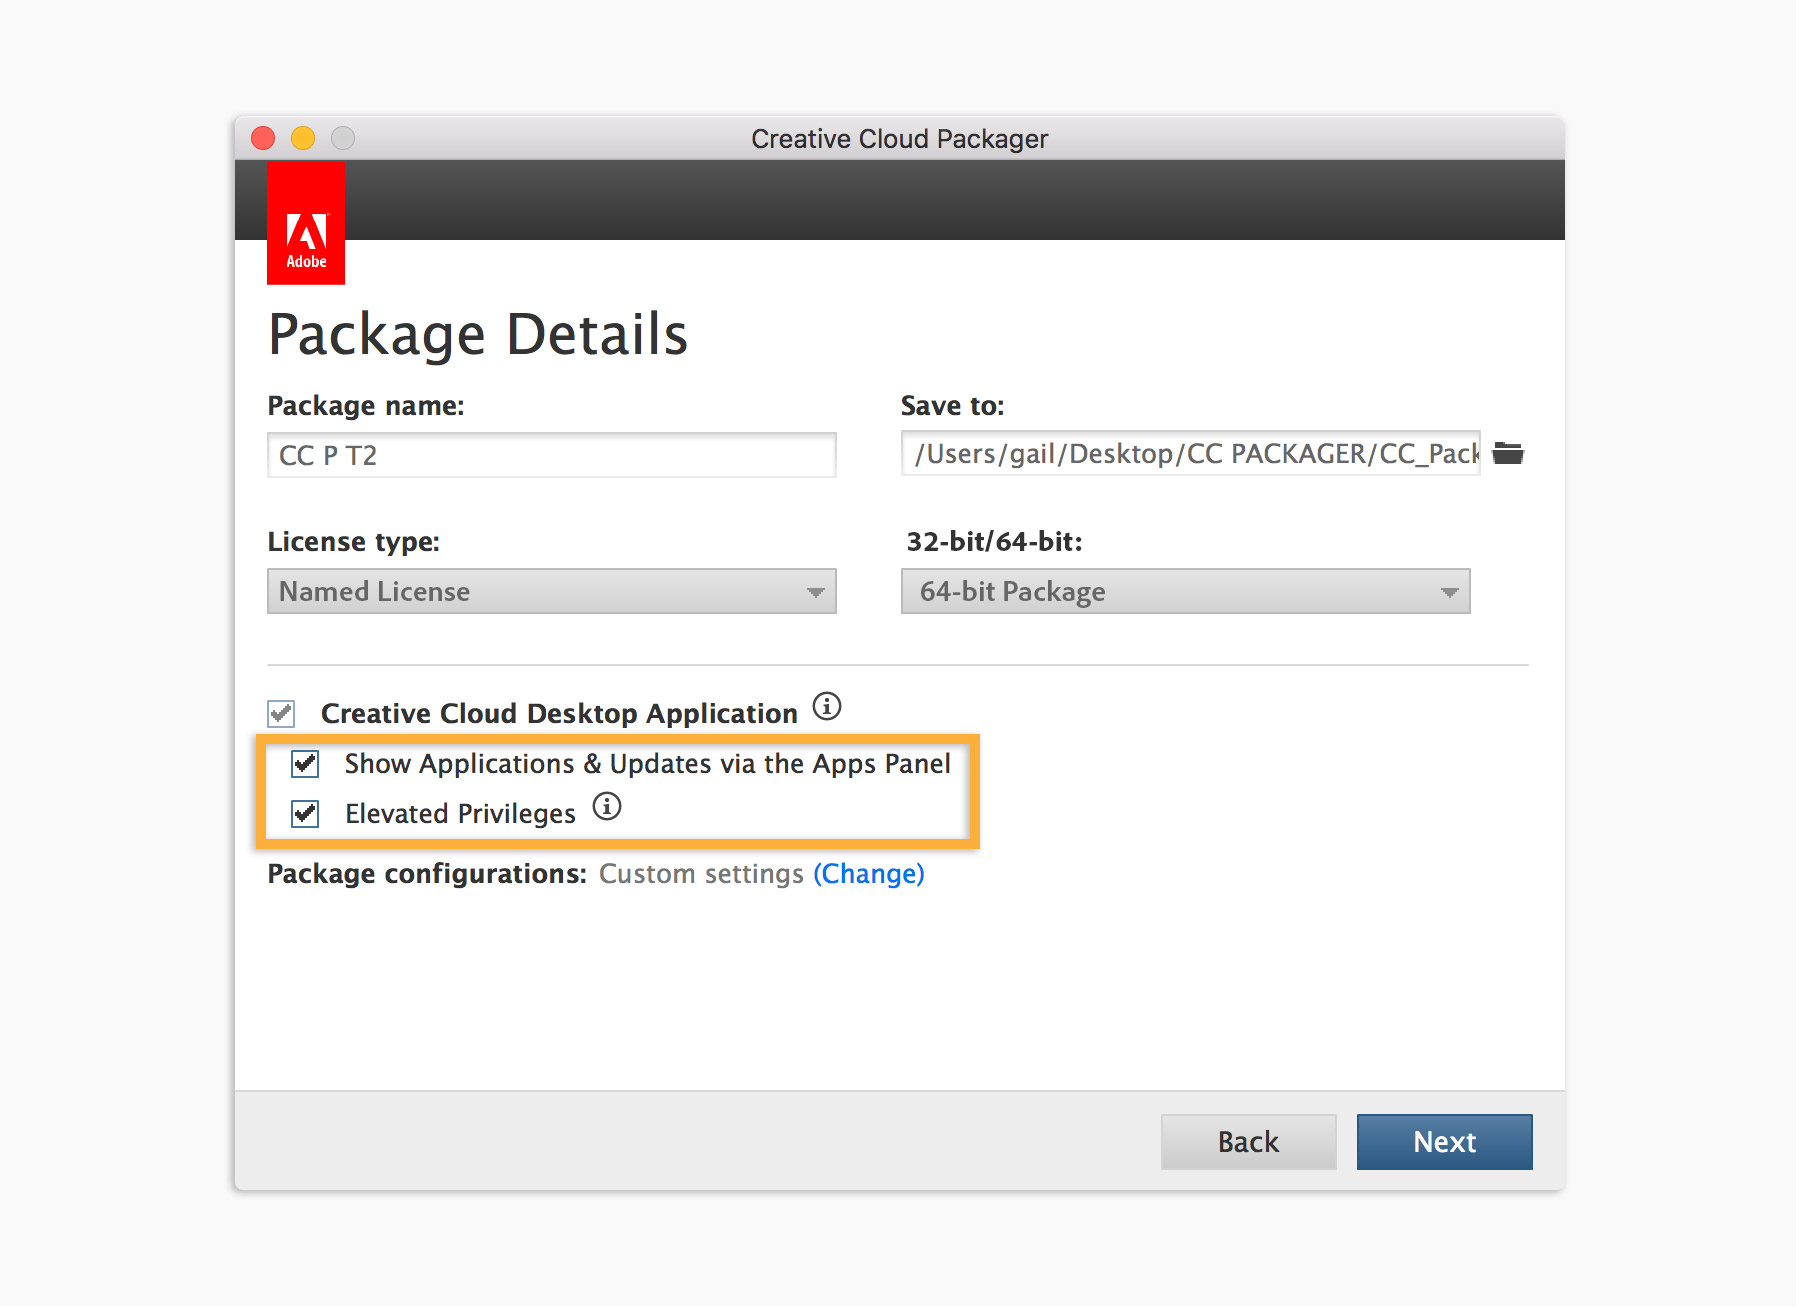Viewport: 1800px width, 1307px height.
Task: Click info icon next to Elevated Privileges
Action: pos(607,806)
